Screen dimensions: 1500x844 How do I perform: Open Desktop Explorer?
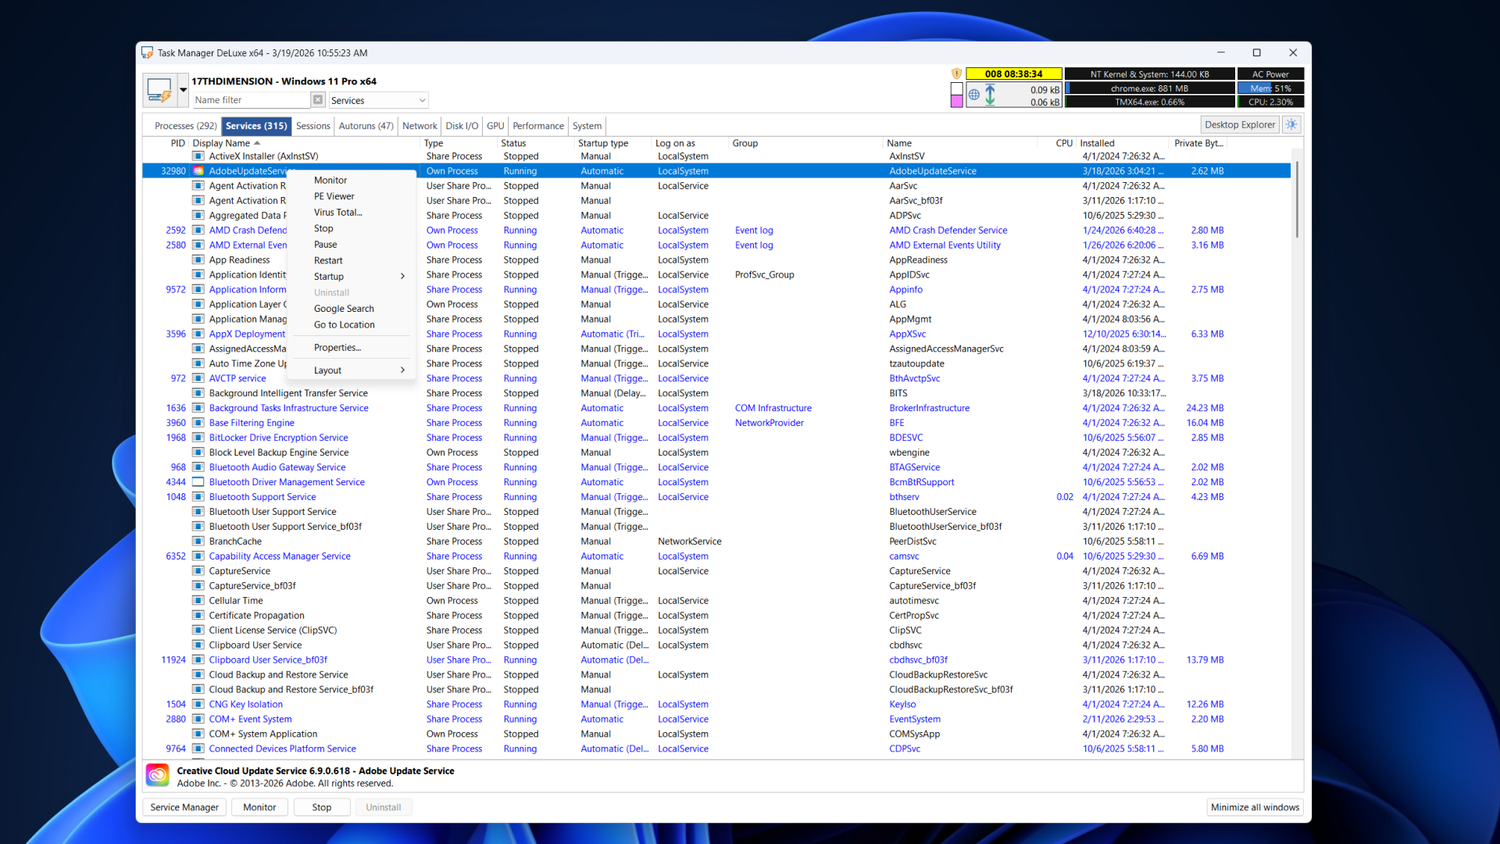click(1240, 125)
